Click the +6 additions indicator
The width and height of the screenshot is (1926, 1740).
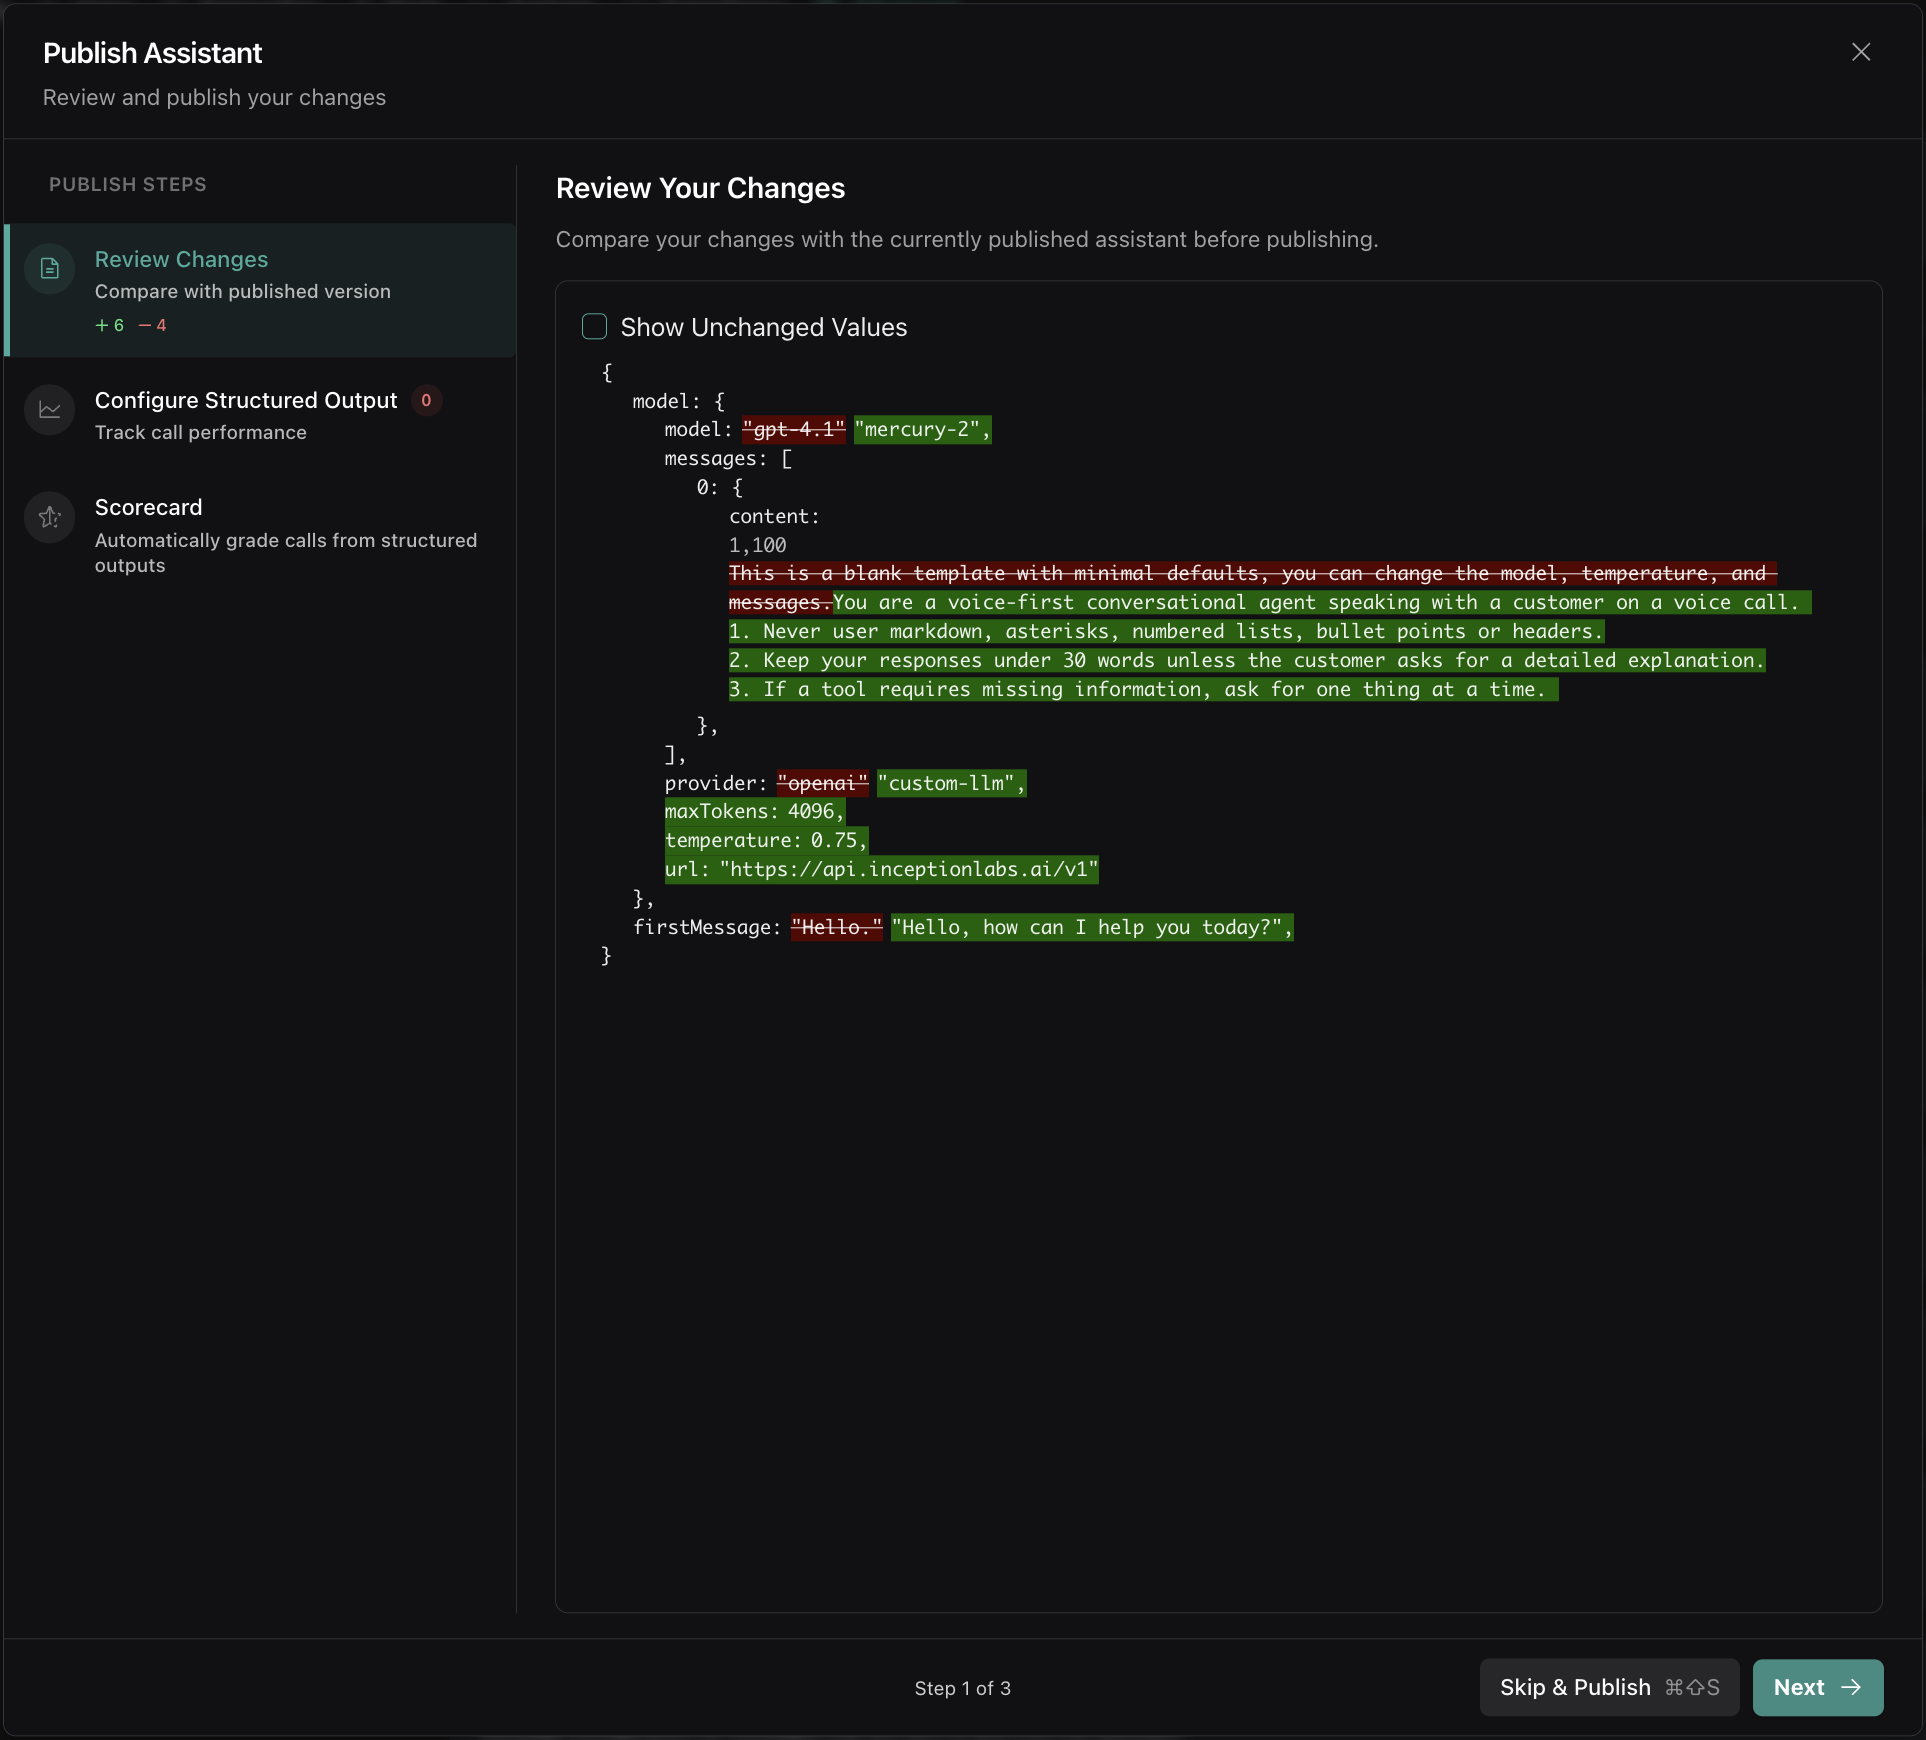coord(110,325)
